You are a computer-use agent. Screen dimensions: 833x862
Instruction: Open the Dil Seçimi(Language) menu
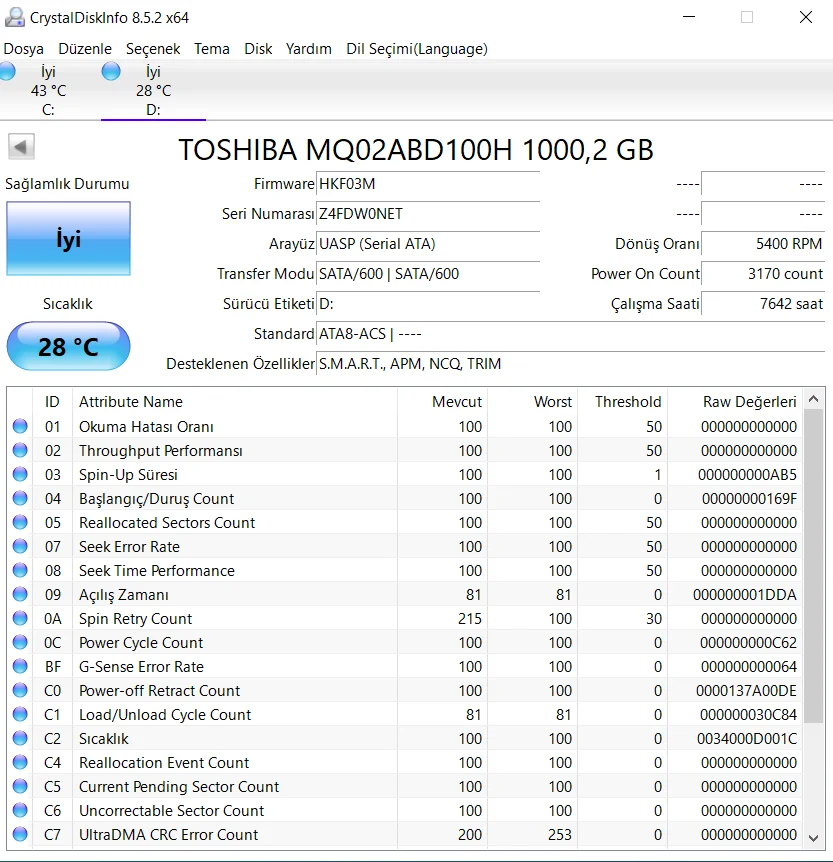click(417, 48)
